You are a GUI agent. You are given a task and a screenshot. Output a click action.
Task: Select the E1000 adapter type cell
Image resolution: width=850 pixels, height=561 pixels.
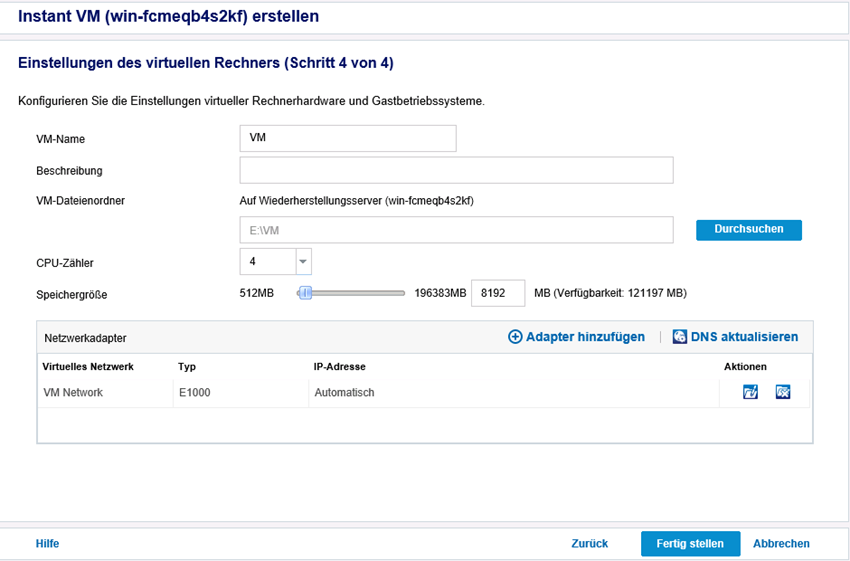click(x=241, y=392)
